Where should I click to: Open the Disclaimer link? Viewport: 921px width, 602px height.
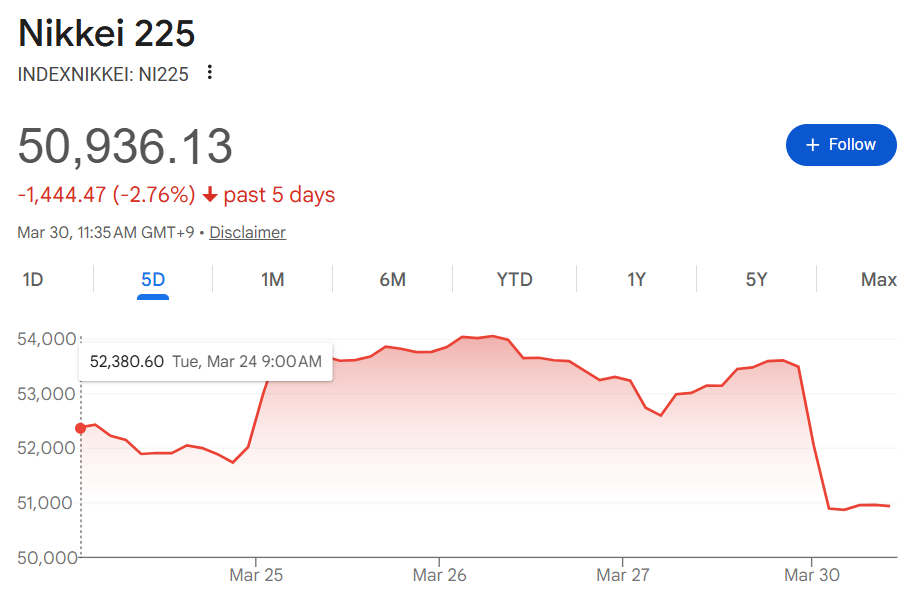(247, 232)
